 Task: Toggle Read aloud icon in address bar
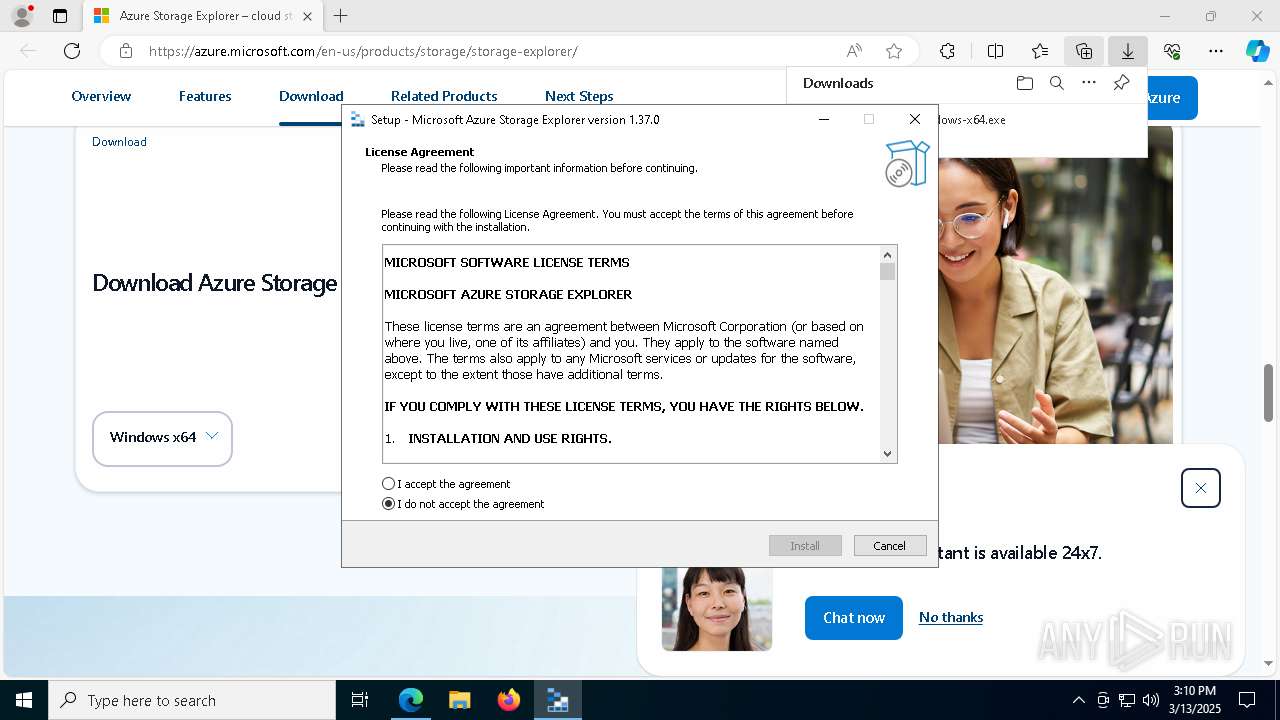(854, 51)
